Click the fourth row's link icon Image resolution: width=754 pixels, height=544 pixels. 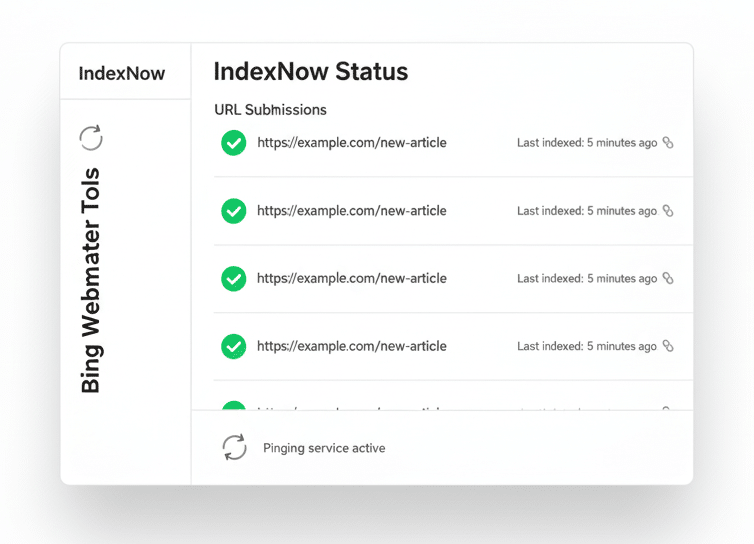tap(668, 346)
